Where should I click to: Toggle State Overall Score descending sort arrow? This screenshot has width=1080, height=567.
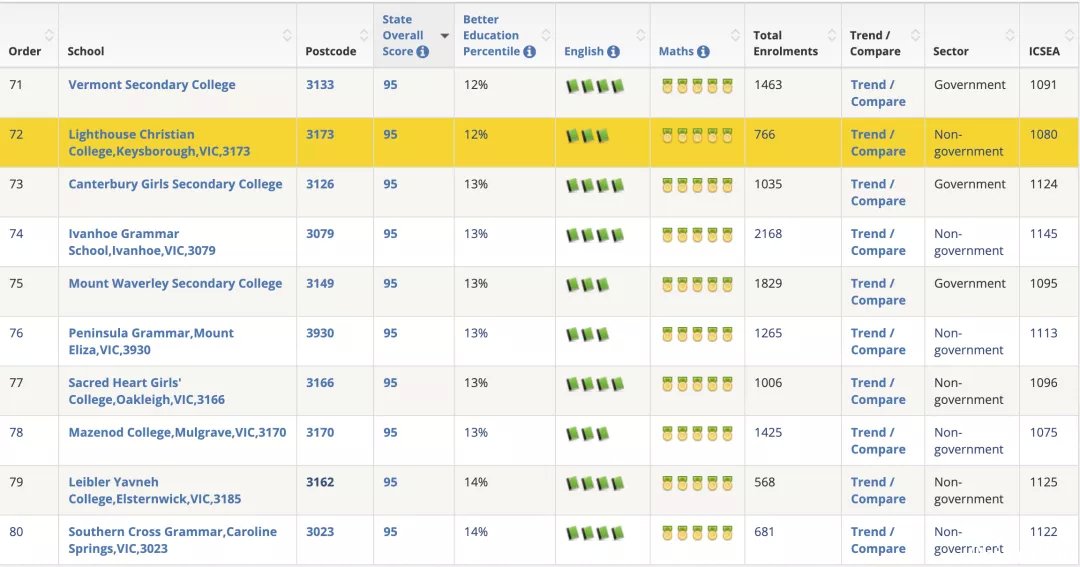click(x=445, y=36)
